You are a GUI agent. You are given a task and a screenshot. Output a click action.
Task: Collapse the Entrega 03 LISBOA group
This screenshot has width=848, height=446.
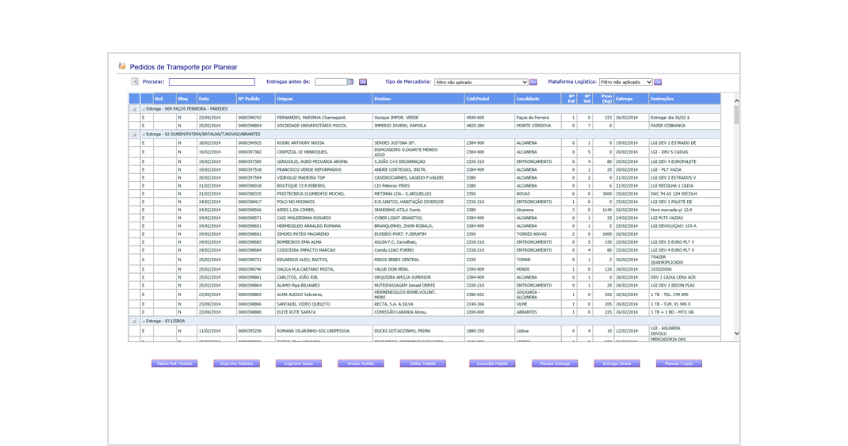tap(135, 321)
